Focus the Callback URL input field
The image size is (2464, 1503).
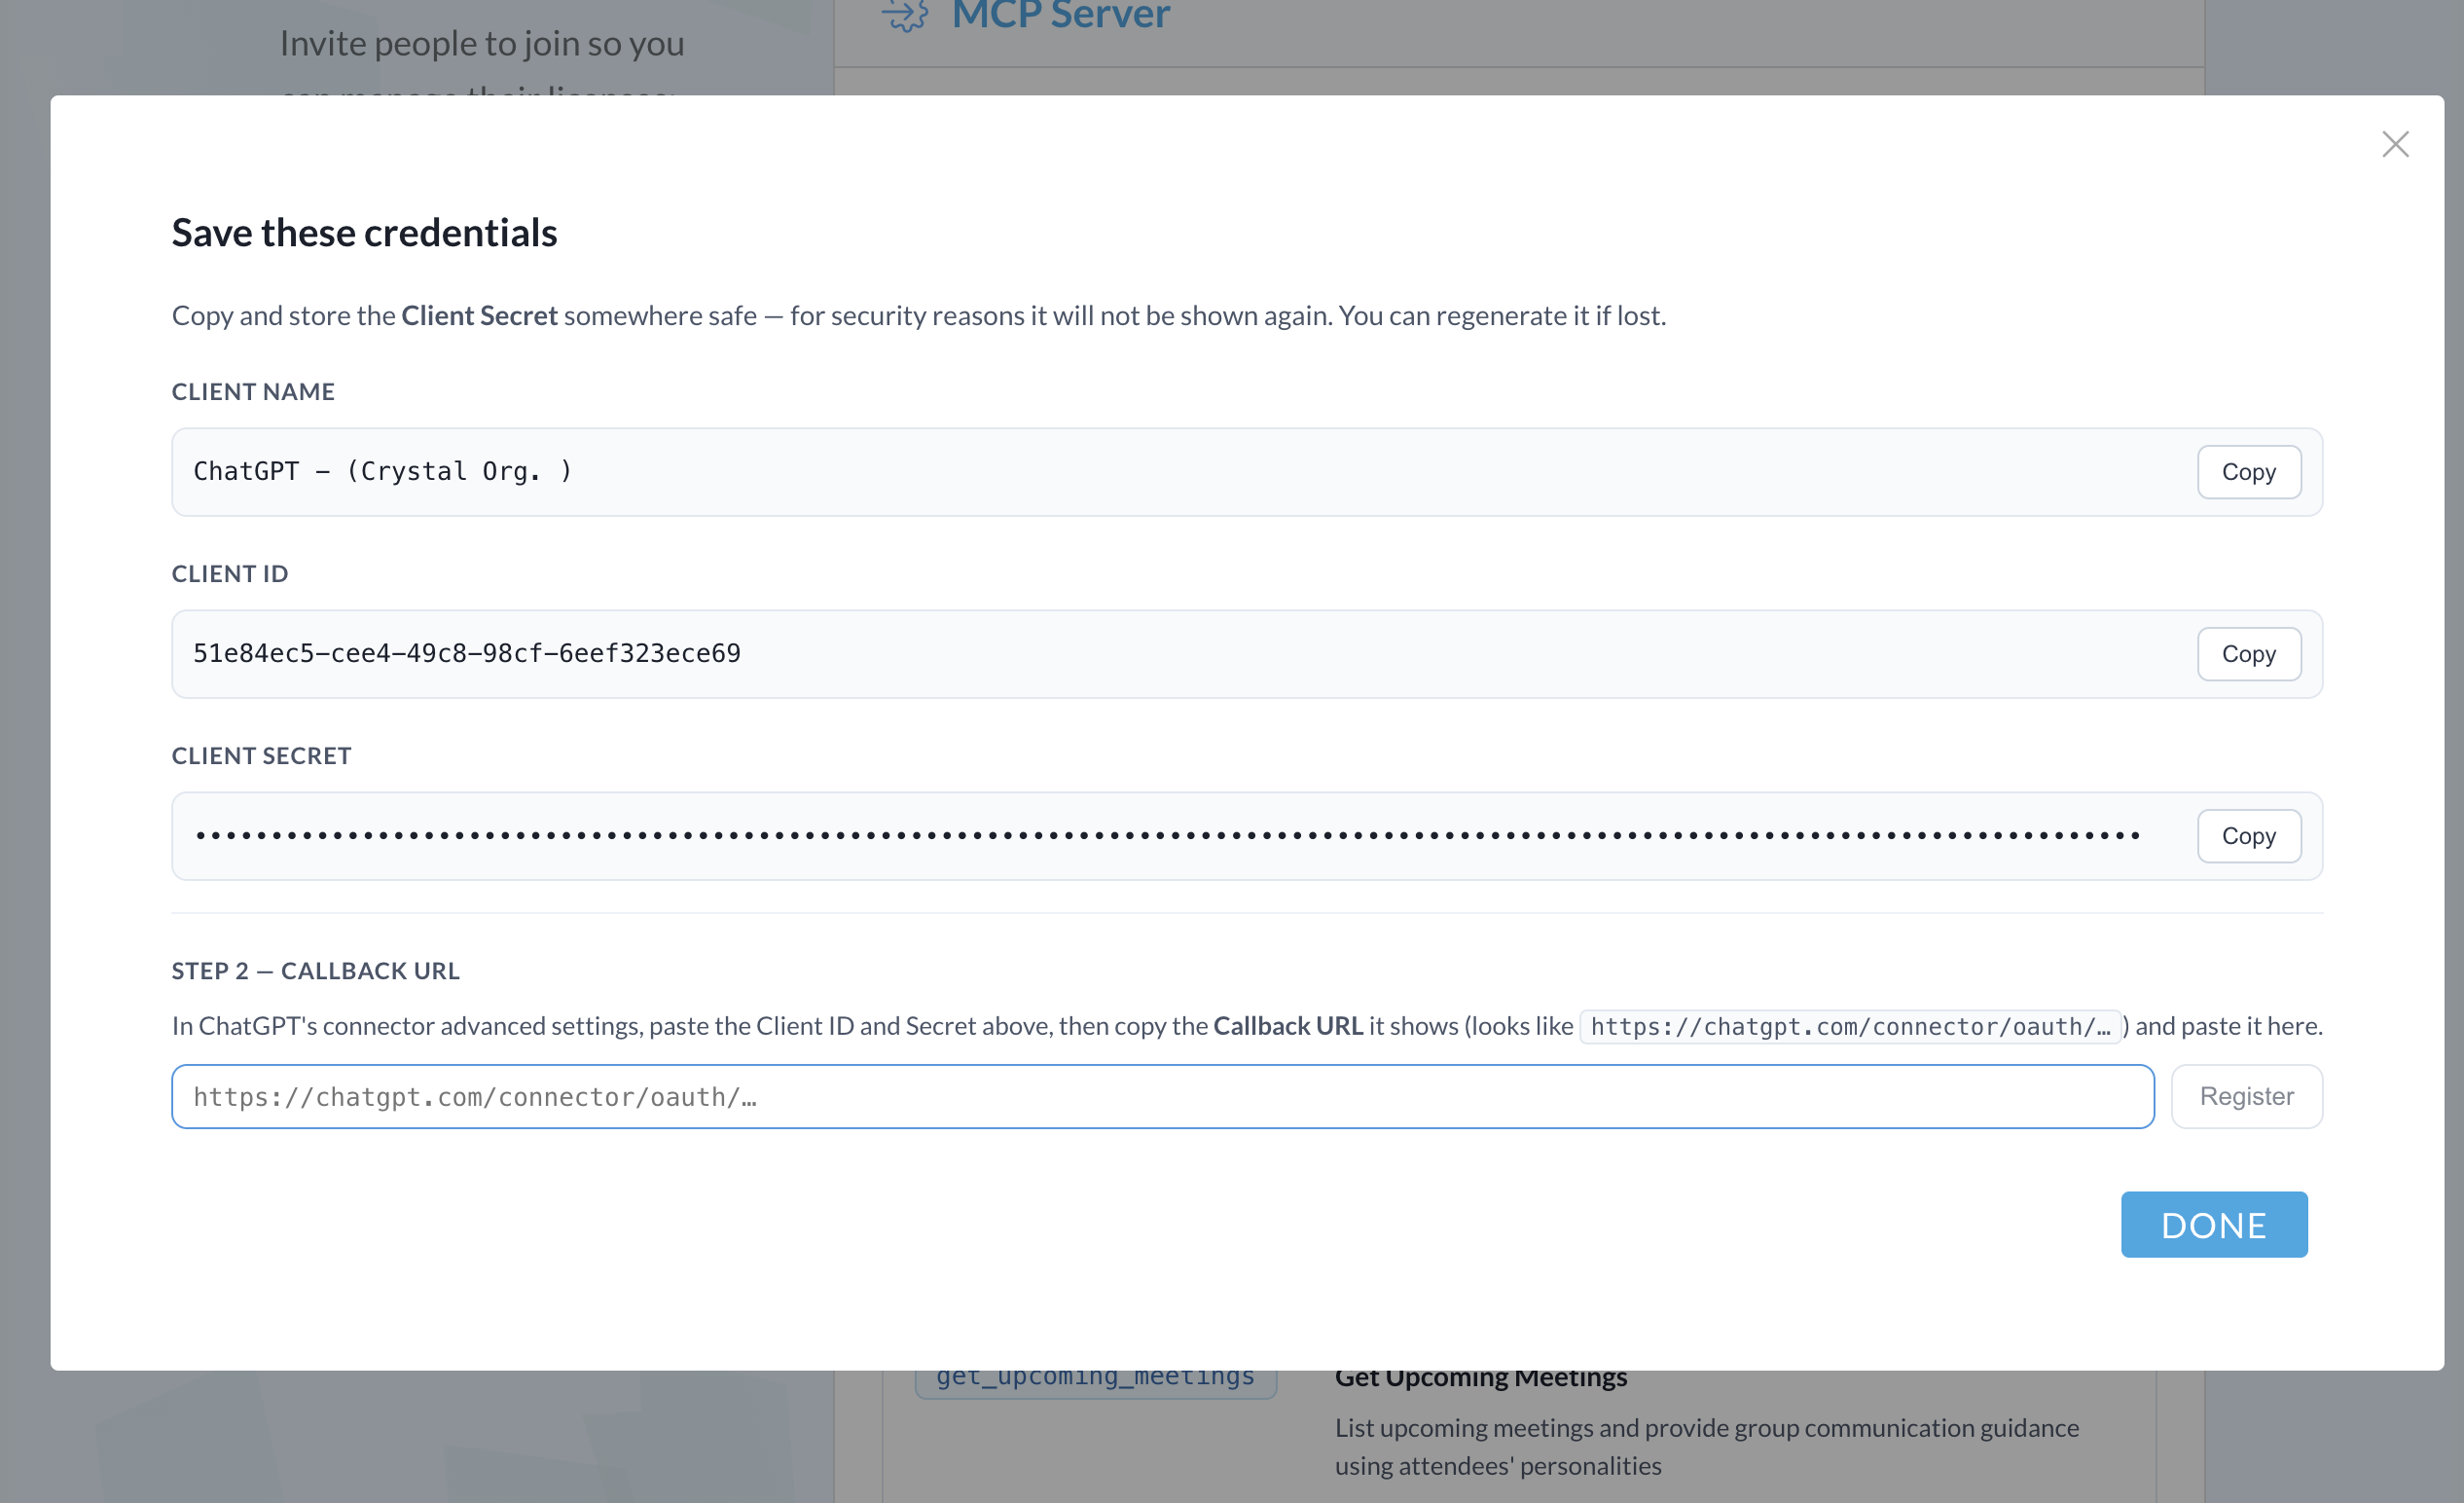click(1162, 1096)
